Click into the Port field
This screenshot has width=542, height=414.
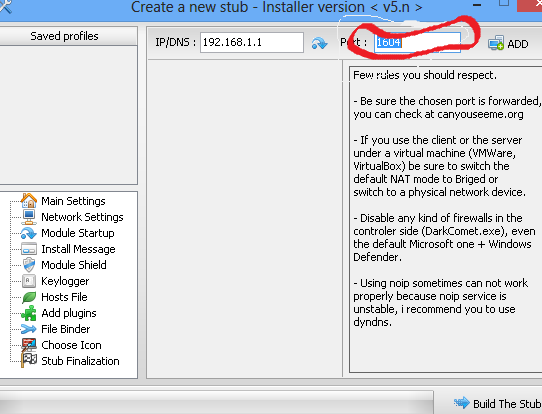[417, 43]
